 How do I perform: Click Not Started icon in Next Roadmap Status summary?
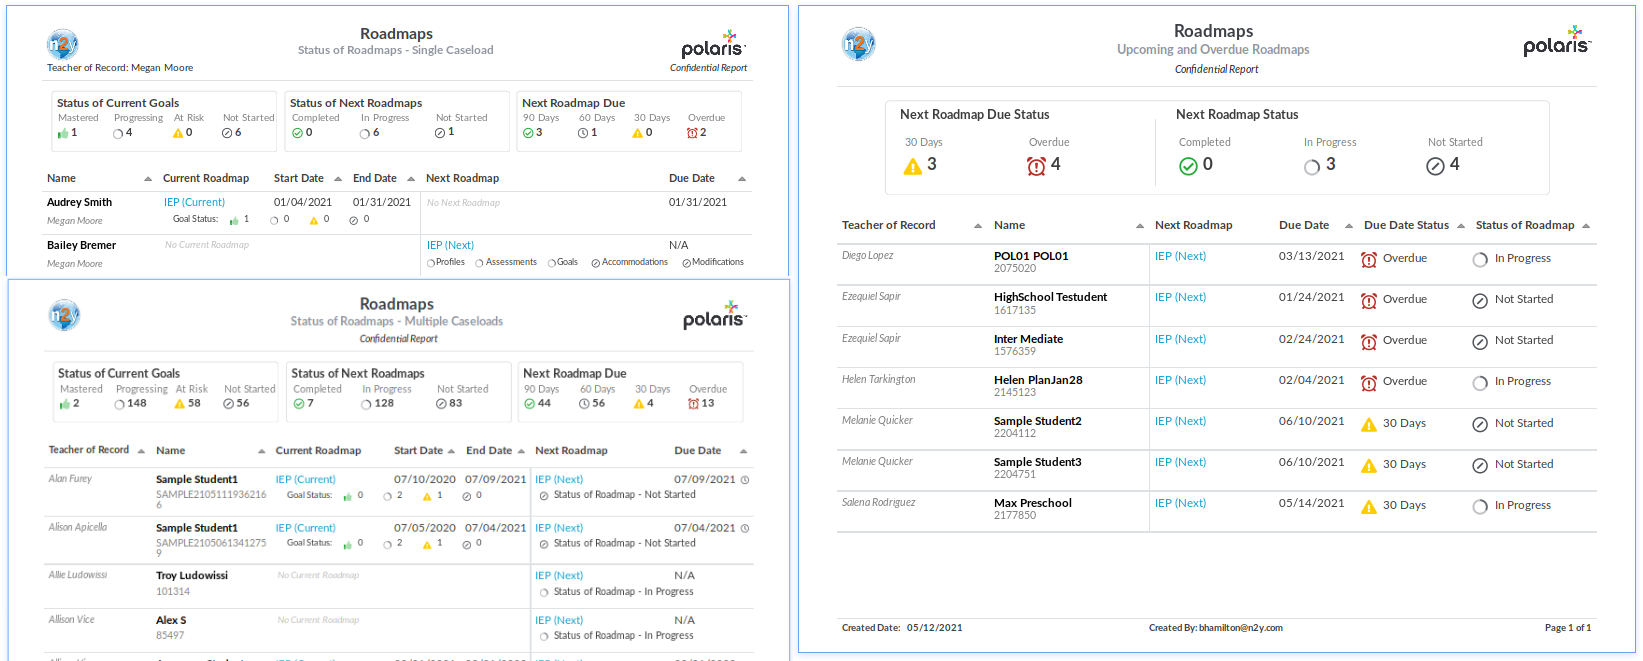click(1436, 166)
